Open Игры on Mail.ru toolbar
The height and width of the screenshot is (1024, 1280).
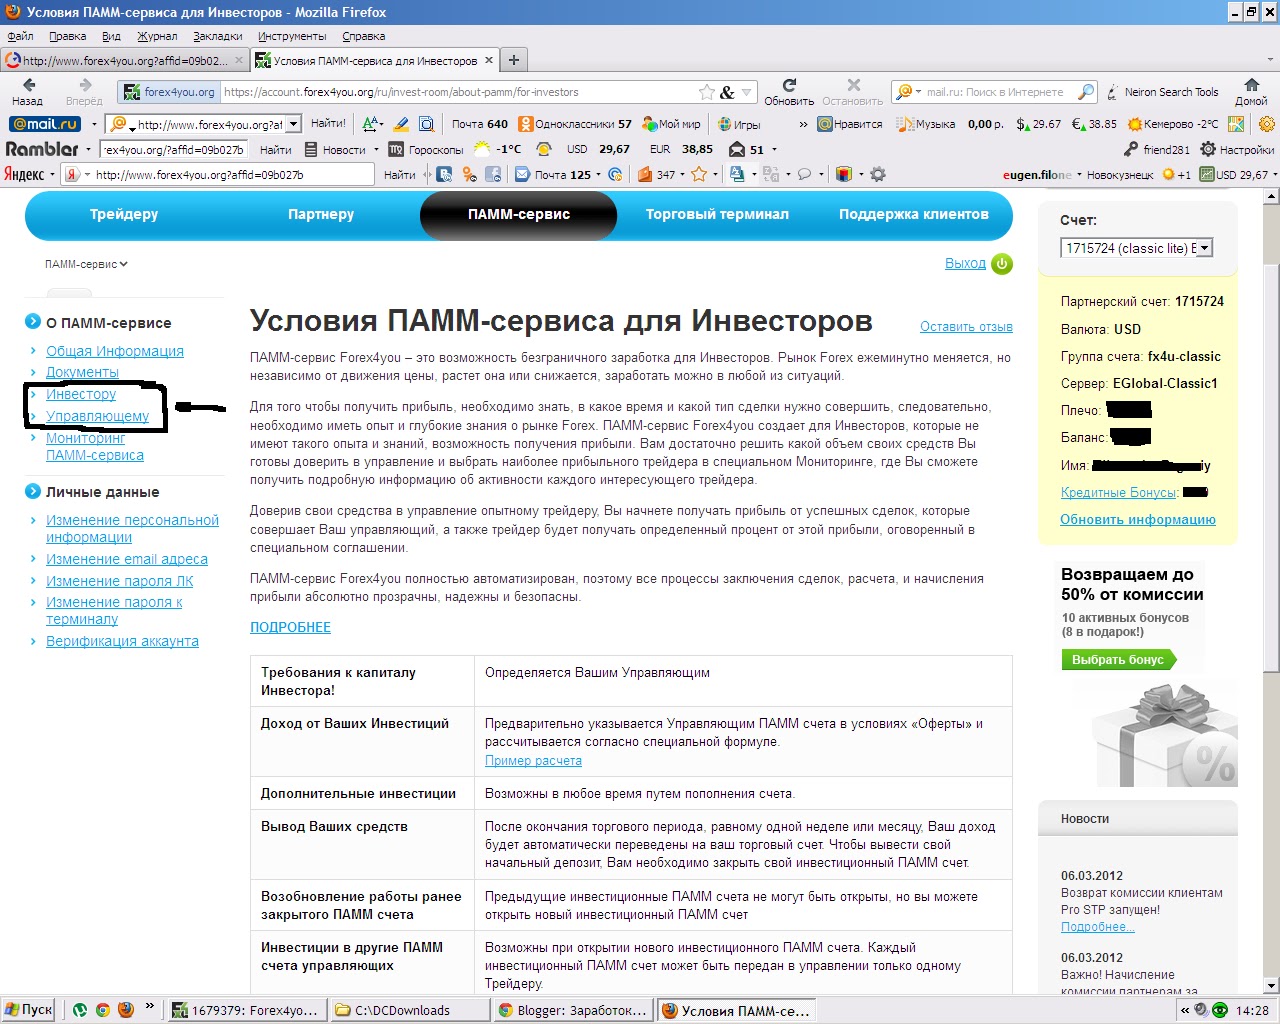739,124
